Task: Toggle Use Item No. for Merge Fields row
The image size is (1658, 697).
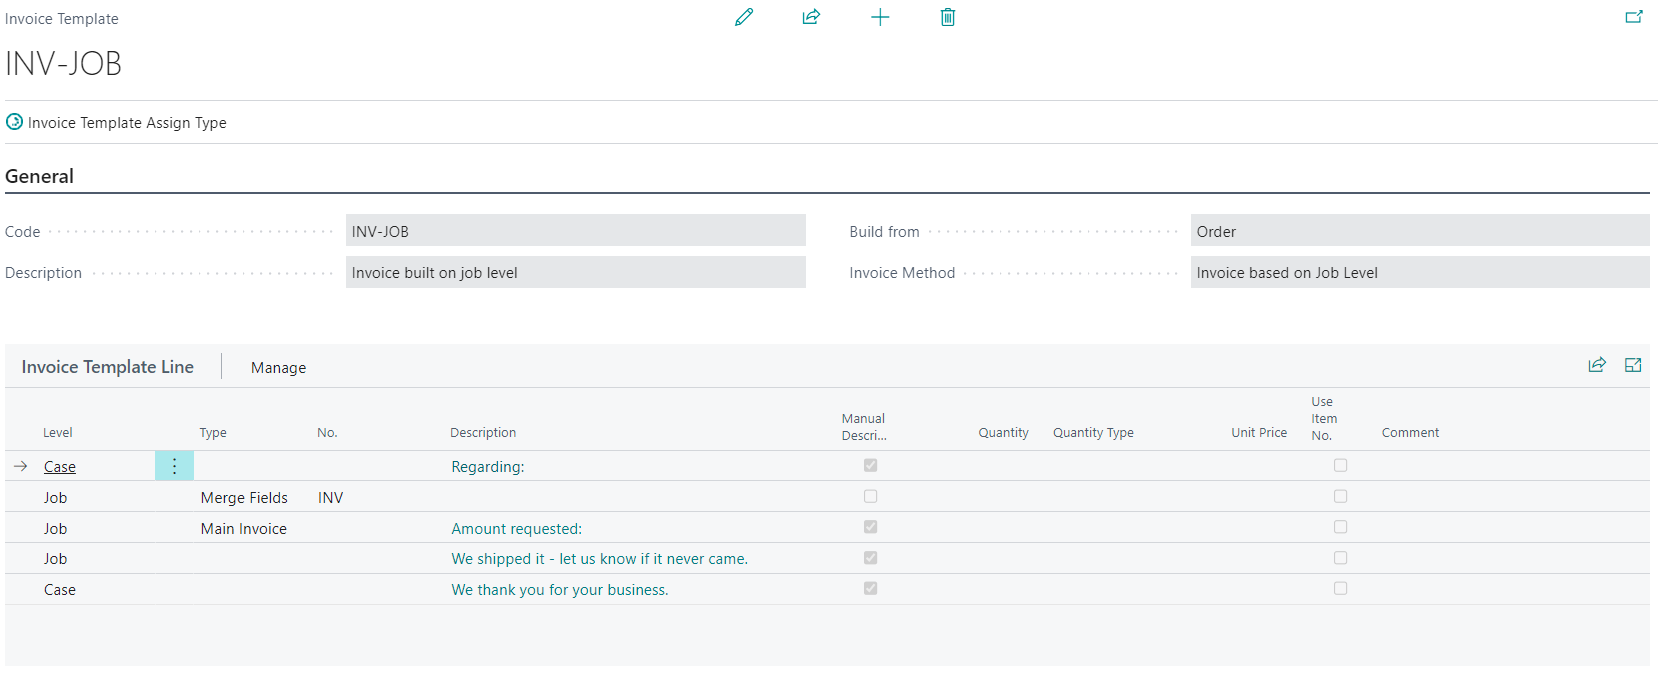Action: (1340, 496)
